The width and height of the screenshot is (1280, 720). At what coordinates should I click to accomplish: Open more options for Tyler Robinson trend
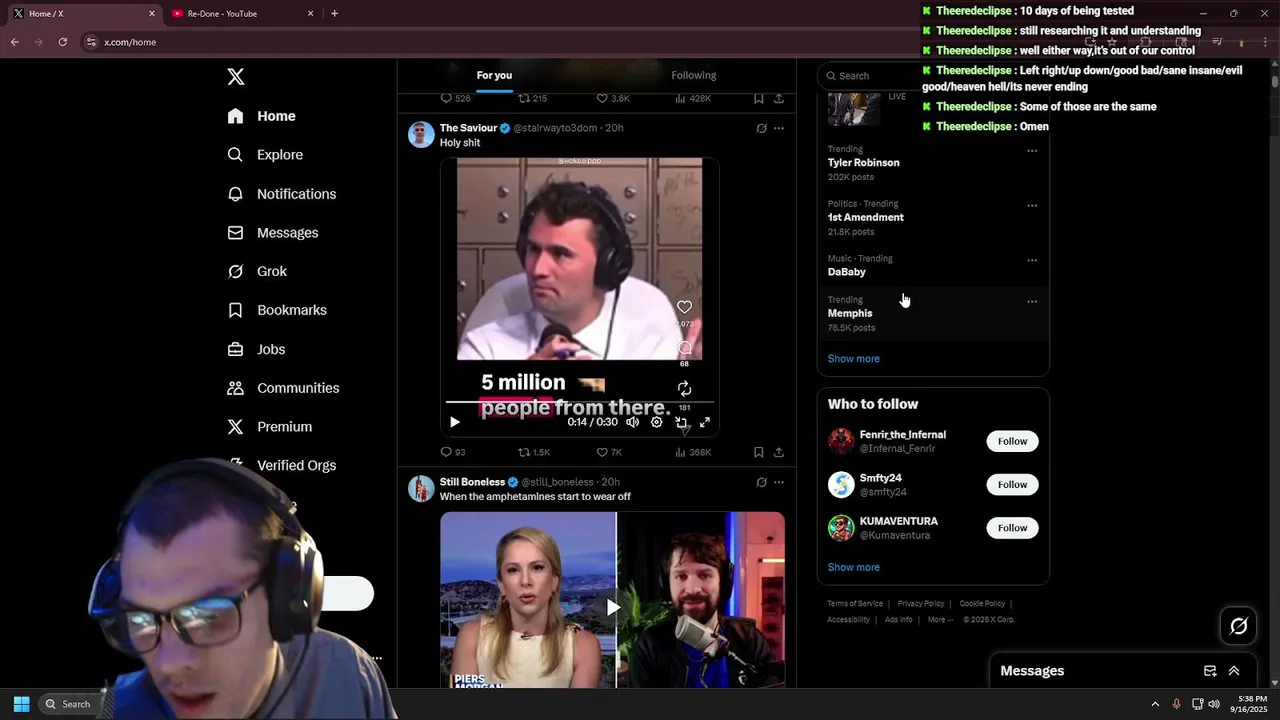pos(1032,151)
